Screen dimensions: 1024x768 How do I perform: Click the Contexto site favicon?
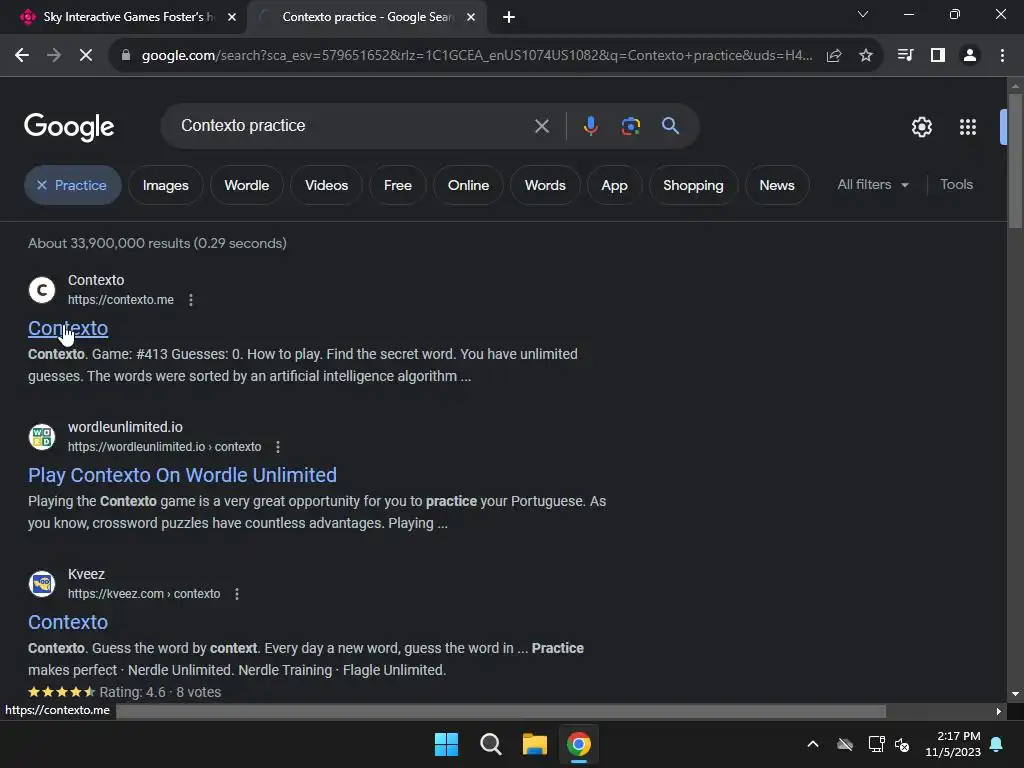(42, 290)
